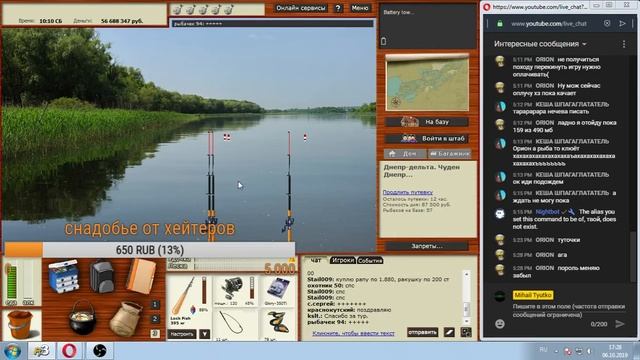Open the orange notebook journal
640x360 pixels.
click(x=140, y=276)
